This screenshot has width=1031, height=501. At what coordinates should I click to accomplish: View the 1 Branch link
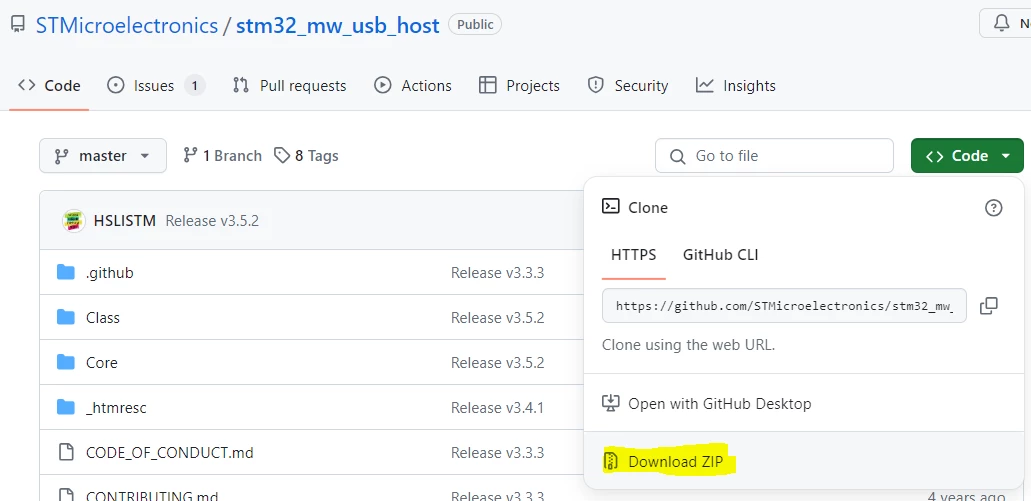pyautogui.click(x=222, y=156)
